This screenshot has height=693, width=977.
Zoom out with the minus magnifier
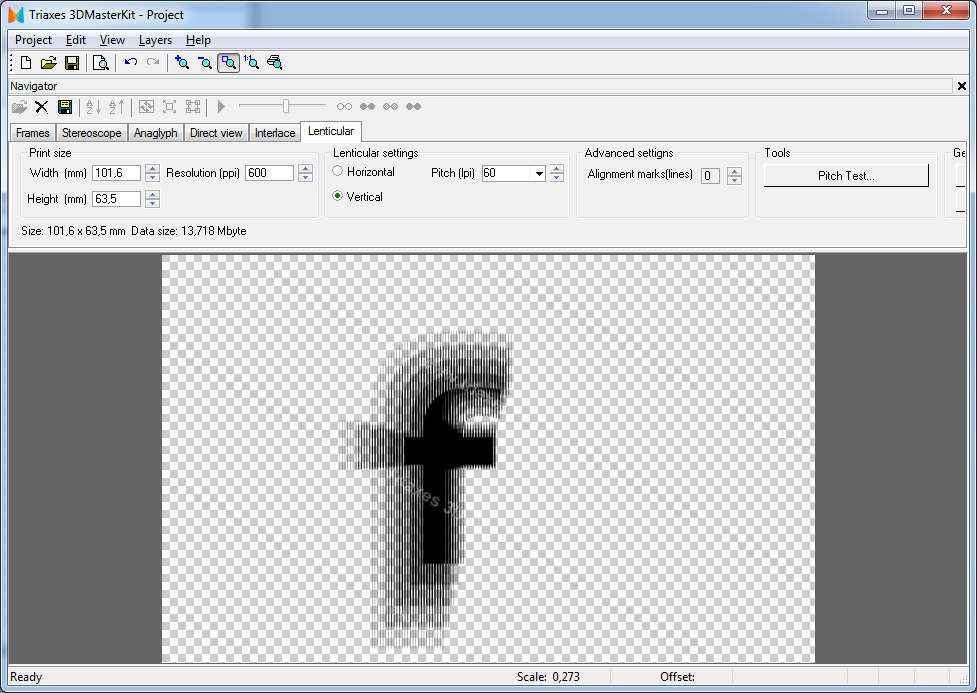point(204,62)
